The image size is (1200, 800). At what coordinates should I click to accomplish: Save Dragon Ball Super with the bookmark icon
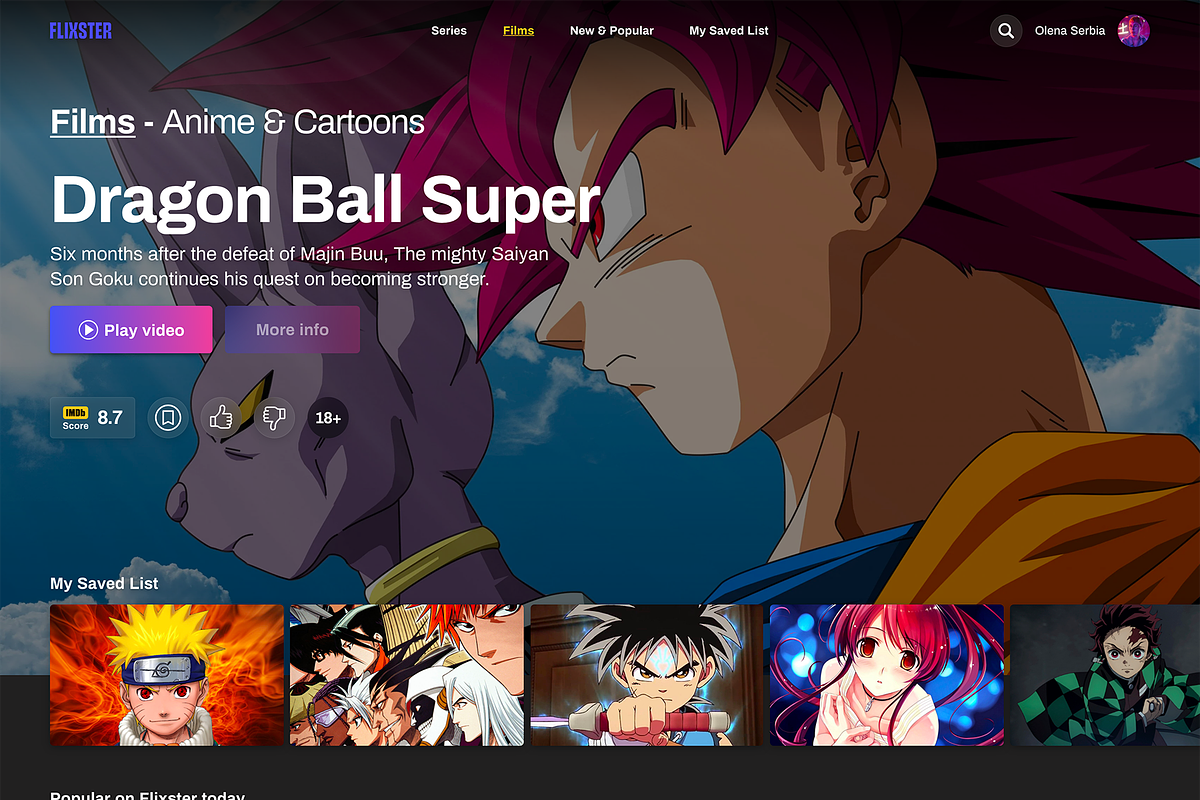(168, 418)
